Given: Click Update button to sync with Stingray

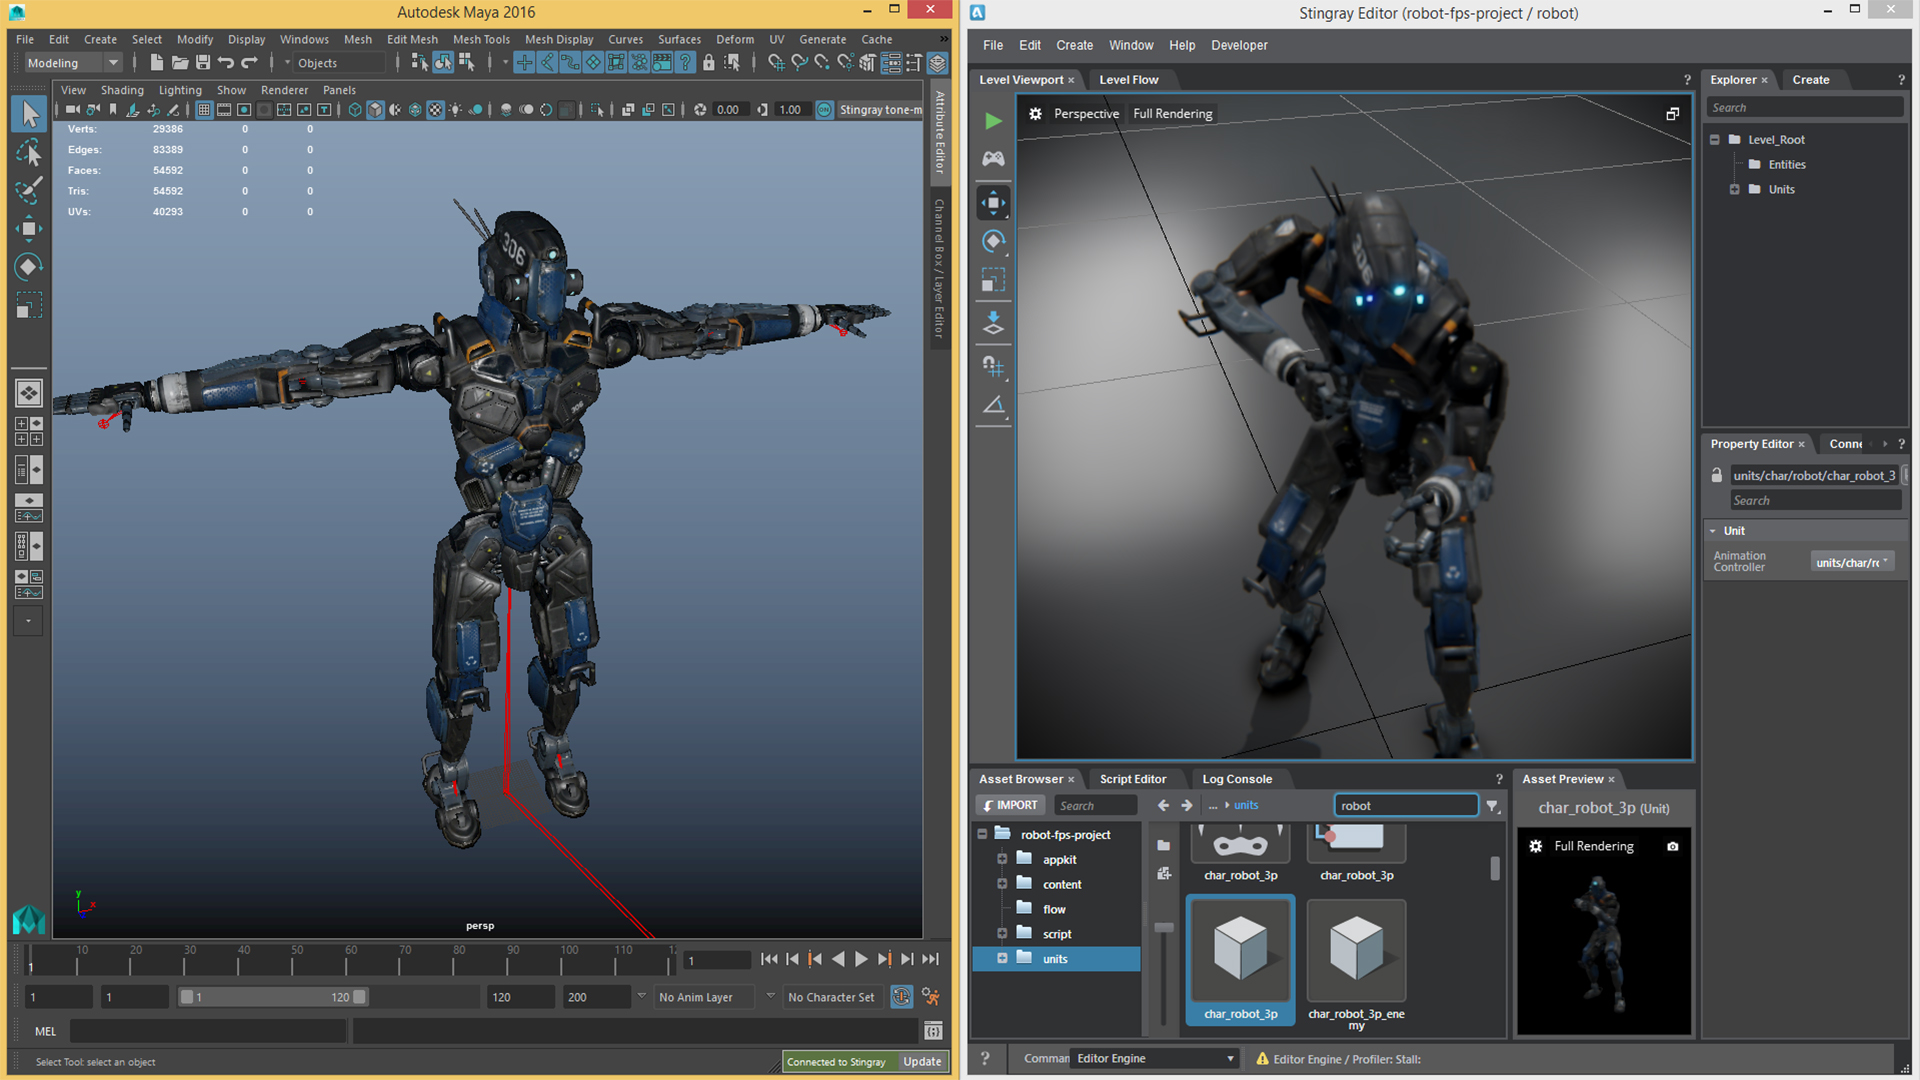Looking at the screenshot, I should click(923, 1060).
